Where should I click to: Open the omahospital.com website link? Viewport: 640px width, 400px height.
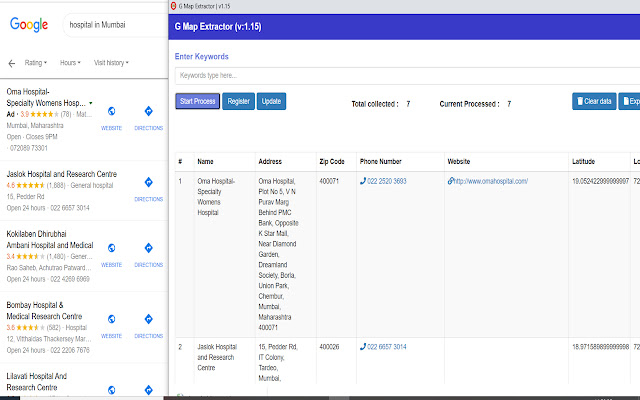[x=491, y=181]
